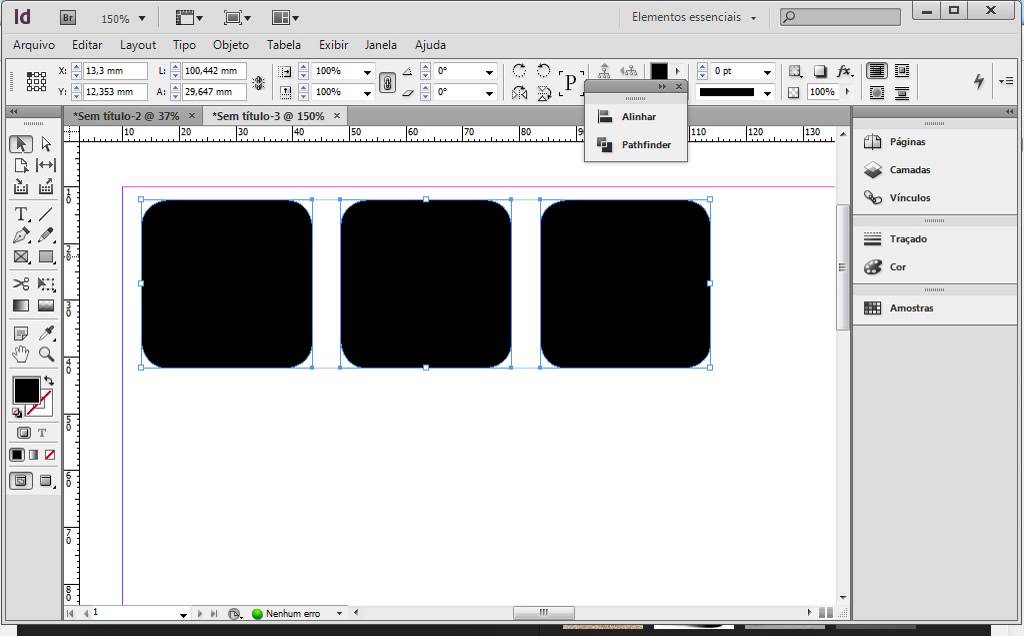
Task: Select the Zoom magnifier tool
Action: (x=46, y=355)
